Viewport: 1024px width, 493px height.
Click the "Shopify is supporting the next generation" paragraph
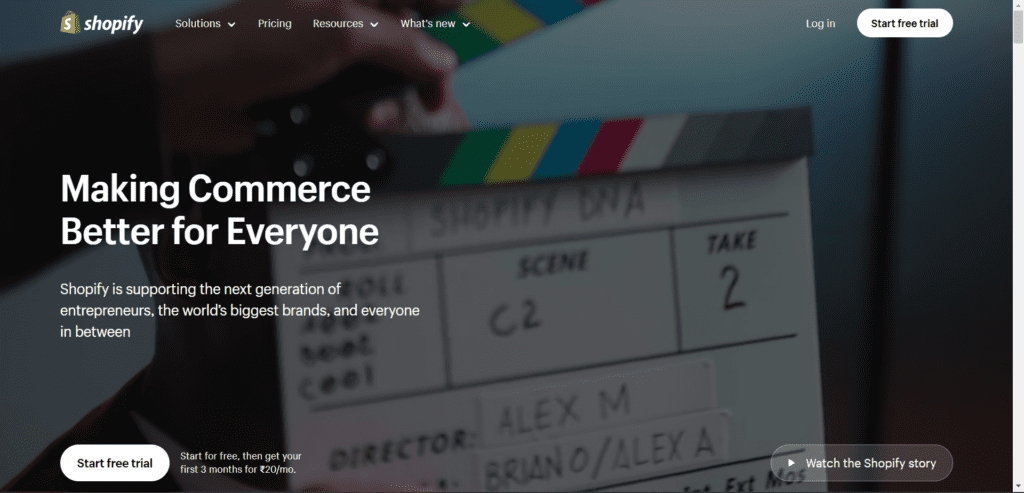coord(240,310)
